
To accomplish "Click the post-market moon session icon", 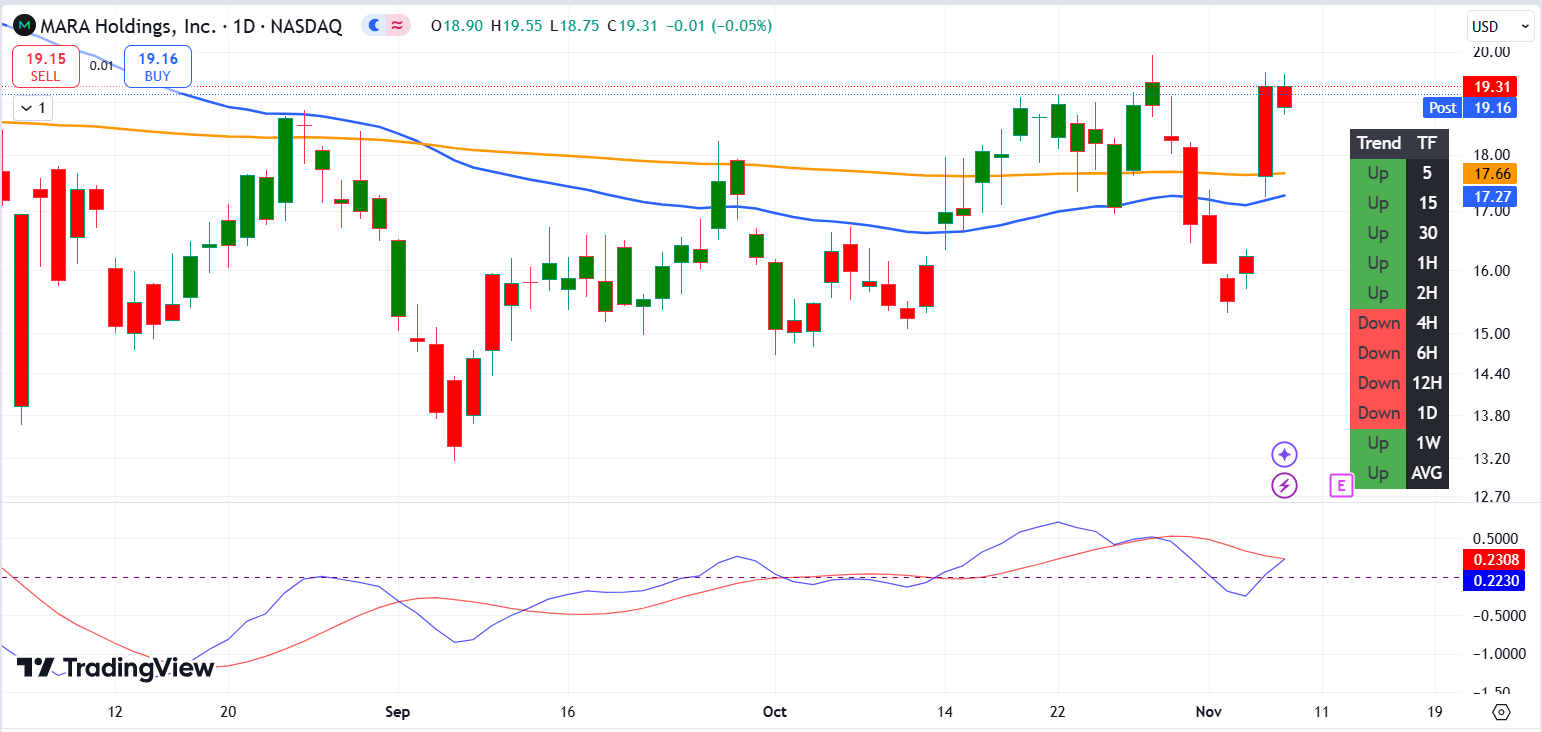I will pyautogui.click(x=375, y=26).
